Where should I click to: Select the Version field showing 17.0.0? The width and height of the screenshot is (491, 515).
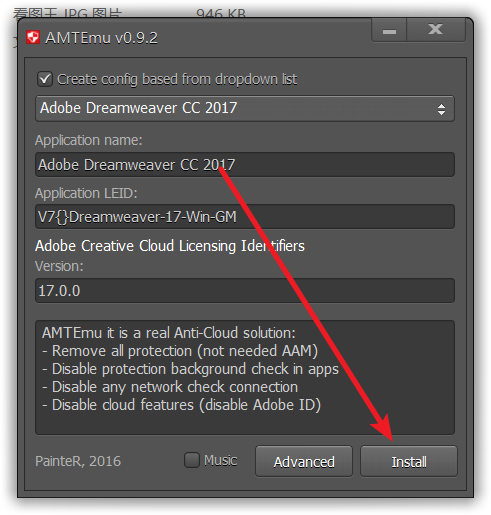[x=245, y=291]
